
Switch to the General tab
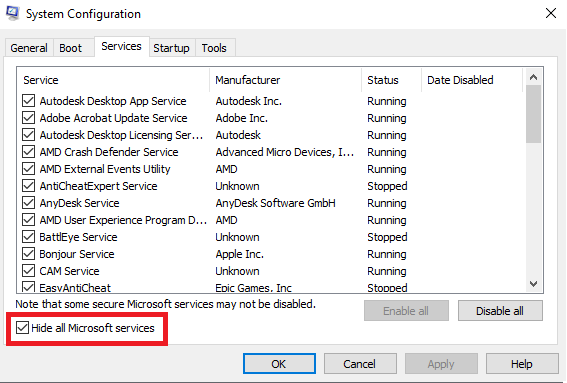(29, 48)
